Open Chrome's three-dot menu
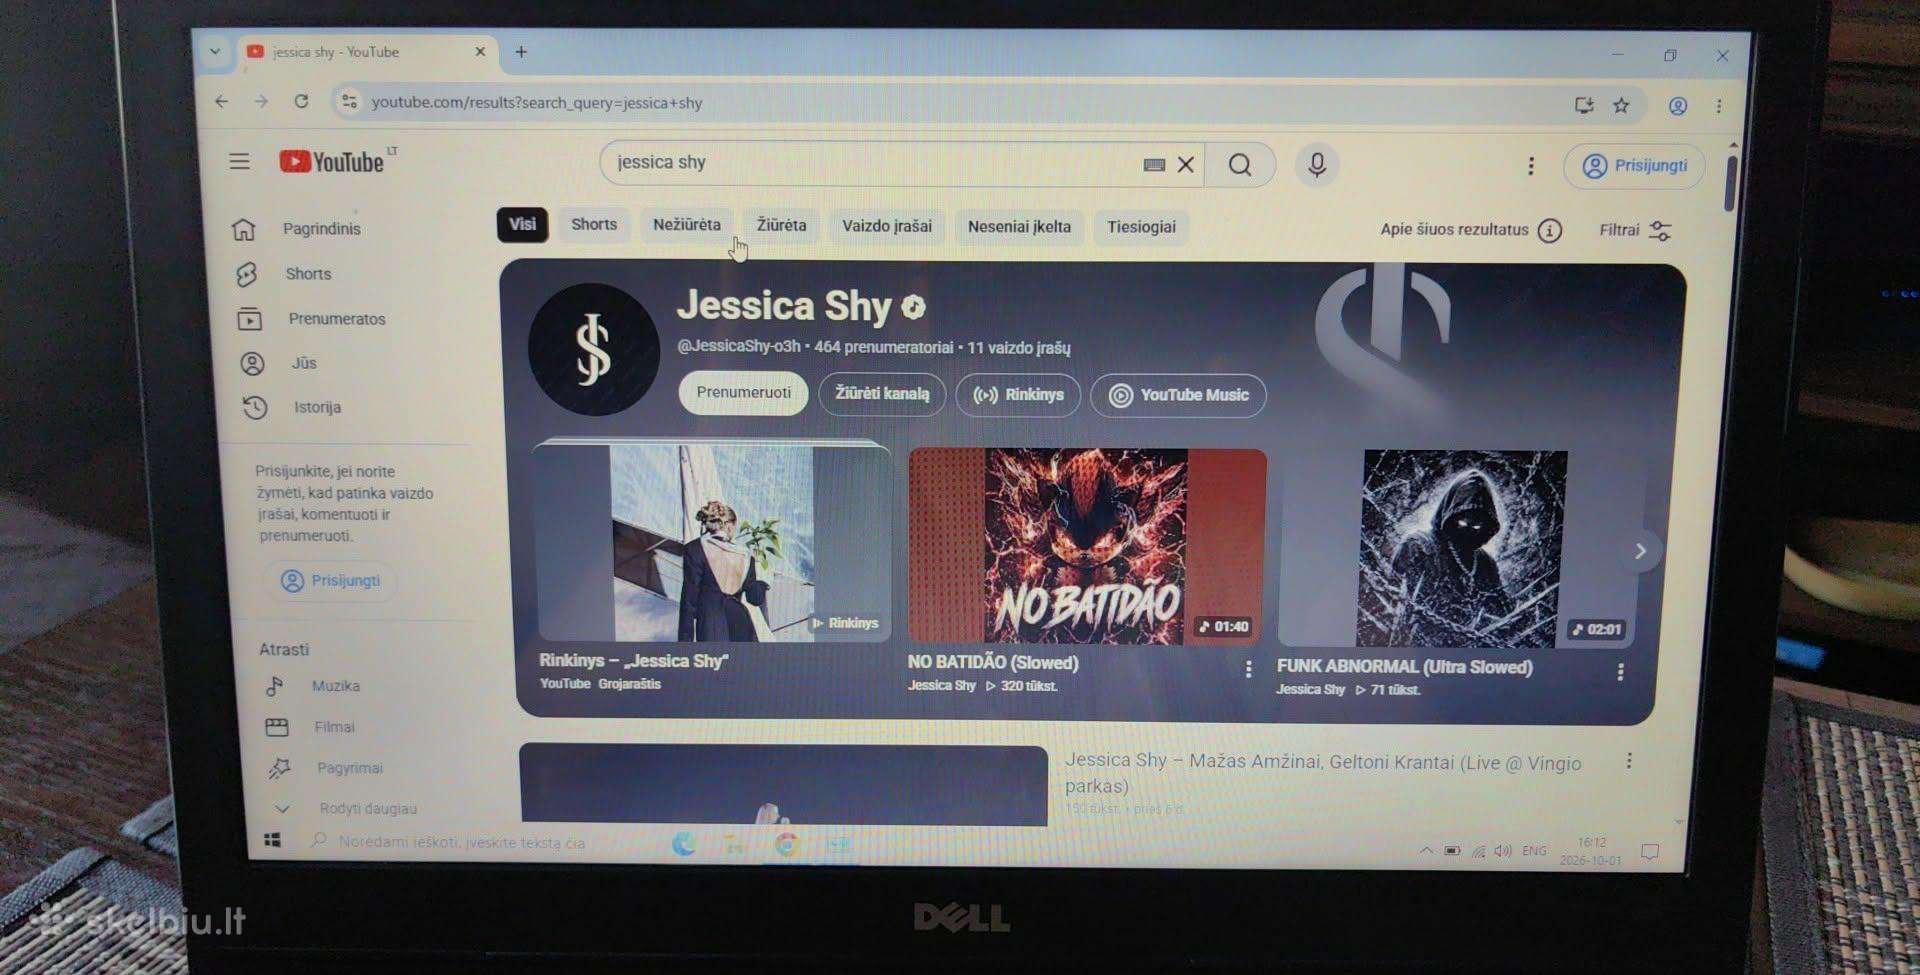Image resolution: width=1920 pixels, height=975 pixels. tap(1719, 106)
